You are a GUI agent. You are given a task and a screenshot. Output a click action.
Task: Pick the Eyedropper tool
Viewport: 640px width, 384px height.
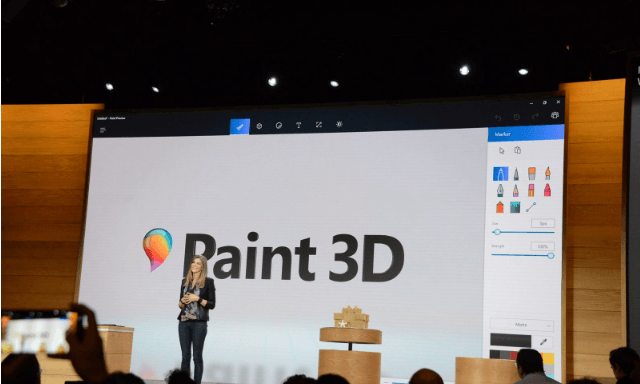click(x=543, y=342)
